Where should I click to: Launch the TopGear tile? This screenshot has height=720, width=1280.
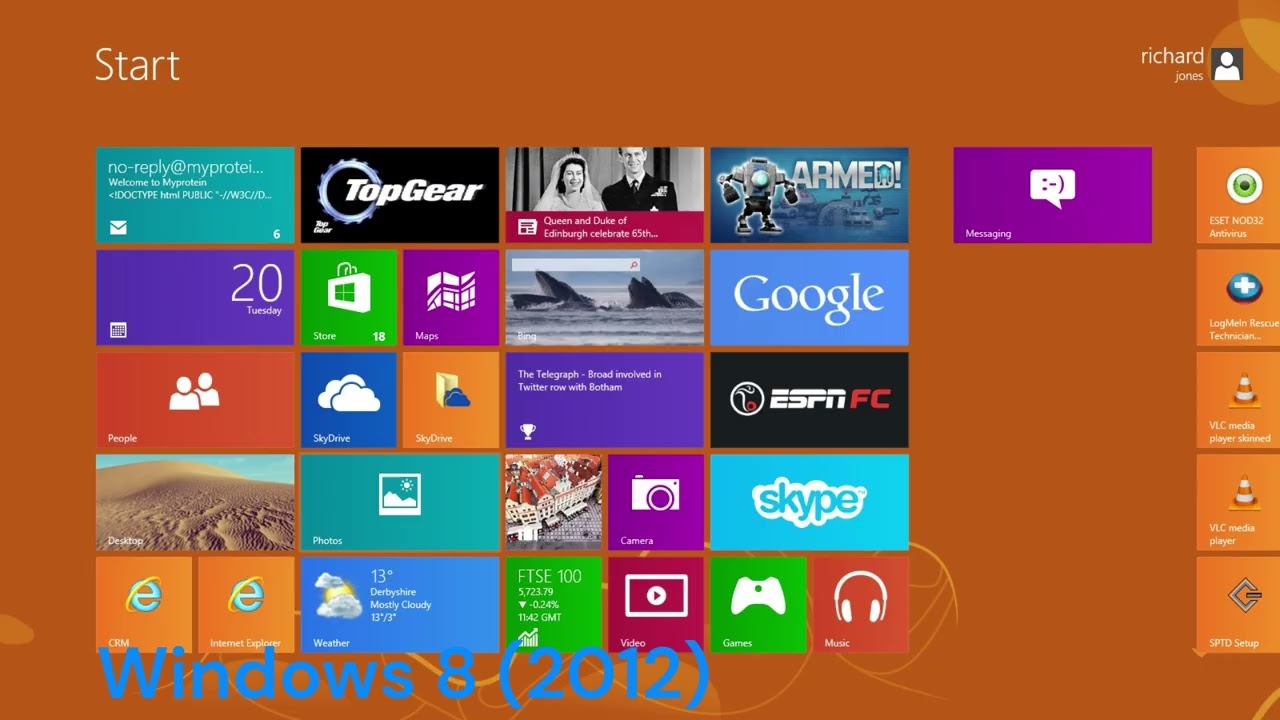pyautogui.click(x=400, y=195)
